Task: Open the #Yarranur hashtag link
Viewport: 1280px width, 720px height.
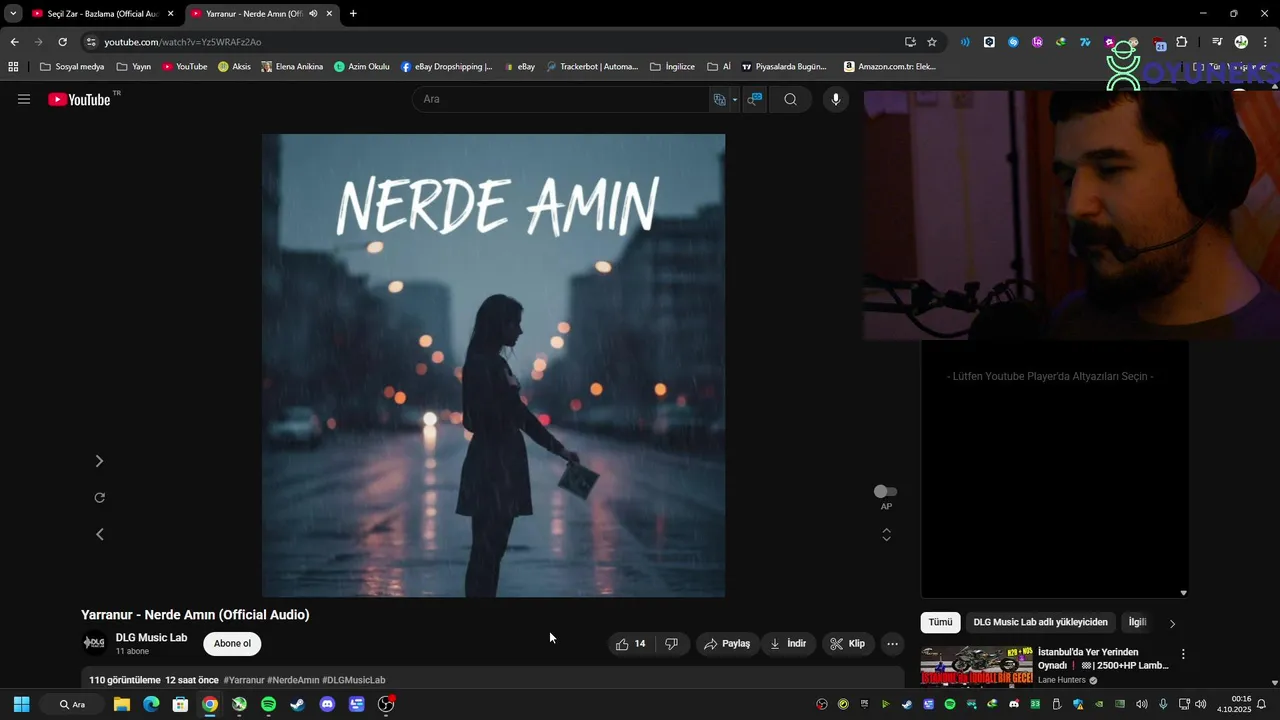Action: pyautogui.click(x=244, y=680)
